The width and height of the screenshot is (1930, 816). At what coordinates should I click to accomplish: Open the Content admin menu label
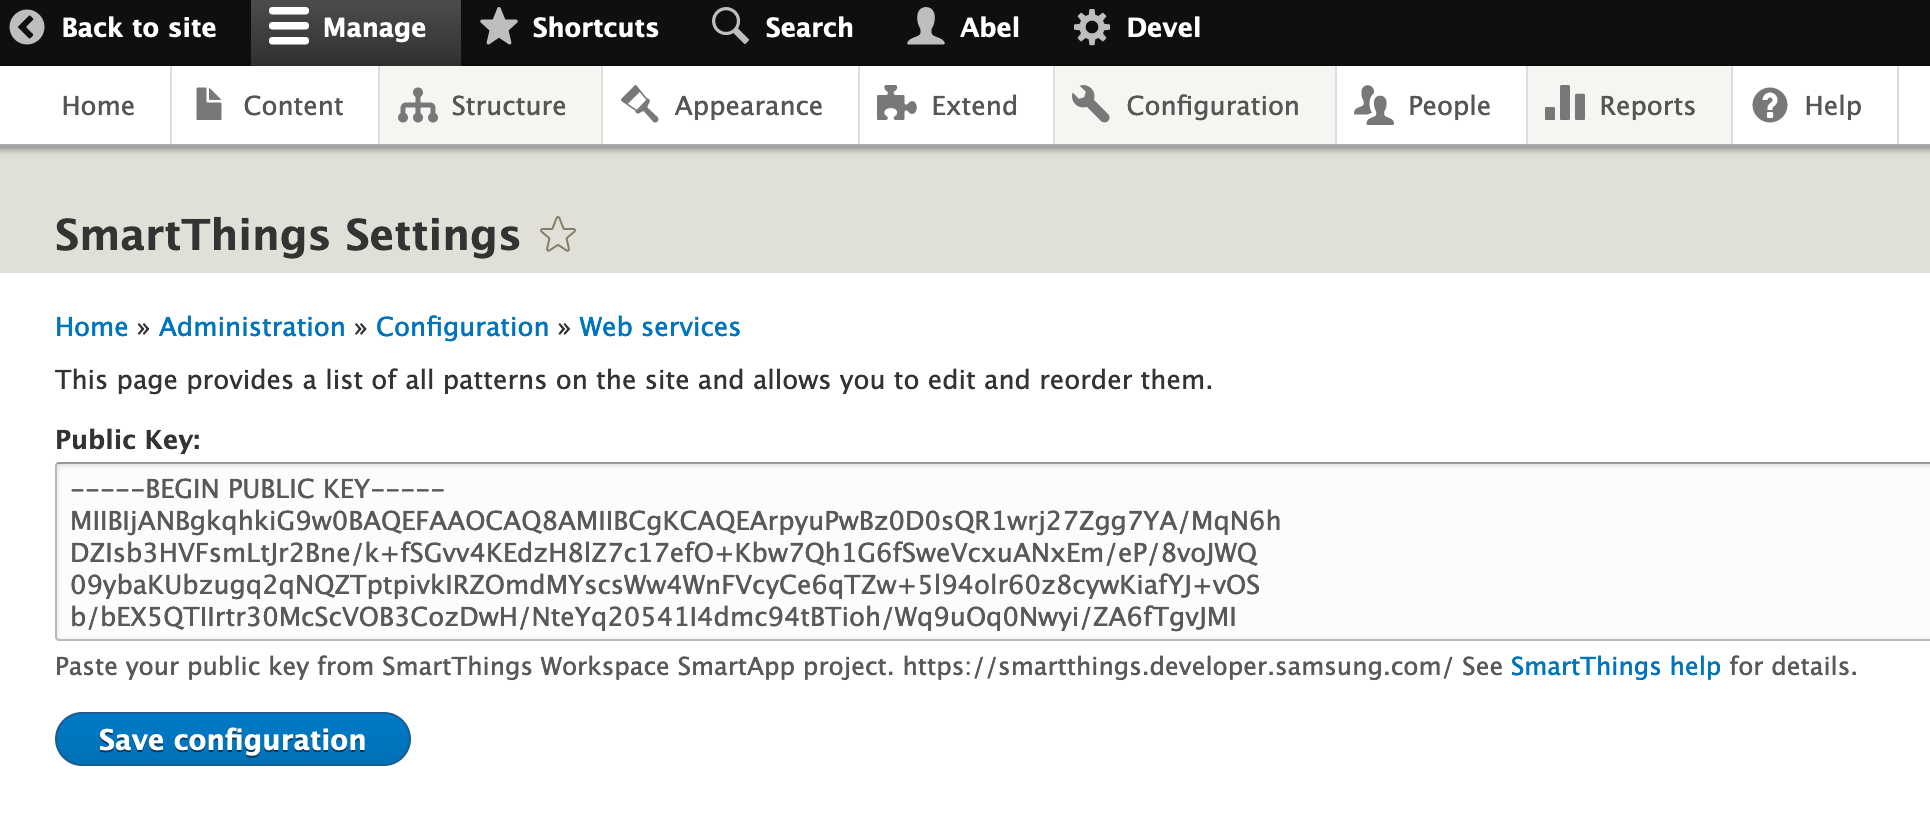click(293, 106)
